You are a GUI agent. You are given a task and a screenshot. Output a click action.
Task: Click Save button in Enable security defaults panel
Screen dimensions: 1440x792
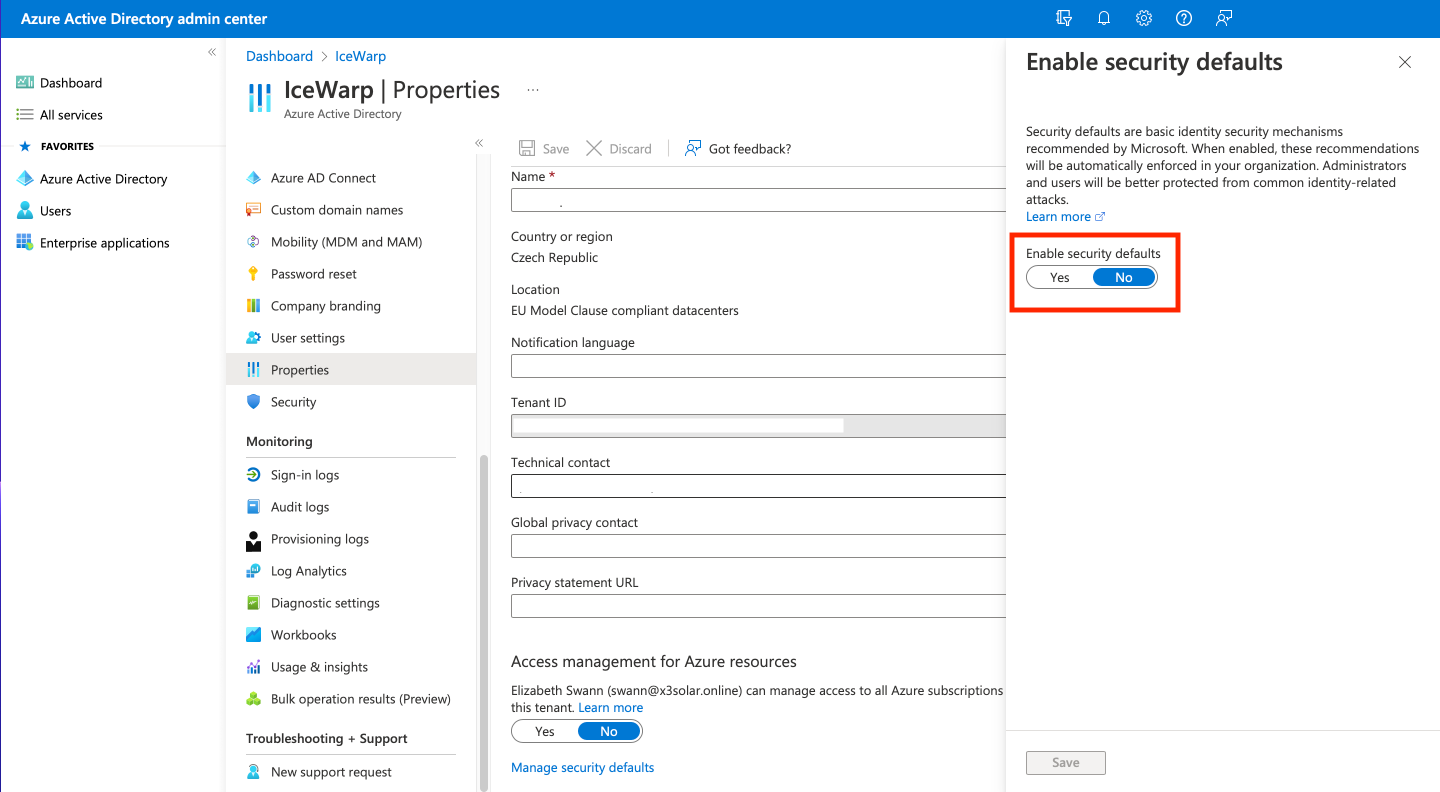[x=1066, y=763]
